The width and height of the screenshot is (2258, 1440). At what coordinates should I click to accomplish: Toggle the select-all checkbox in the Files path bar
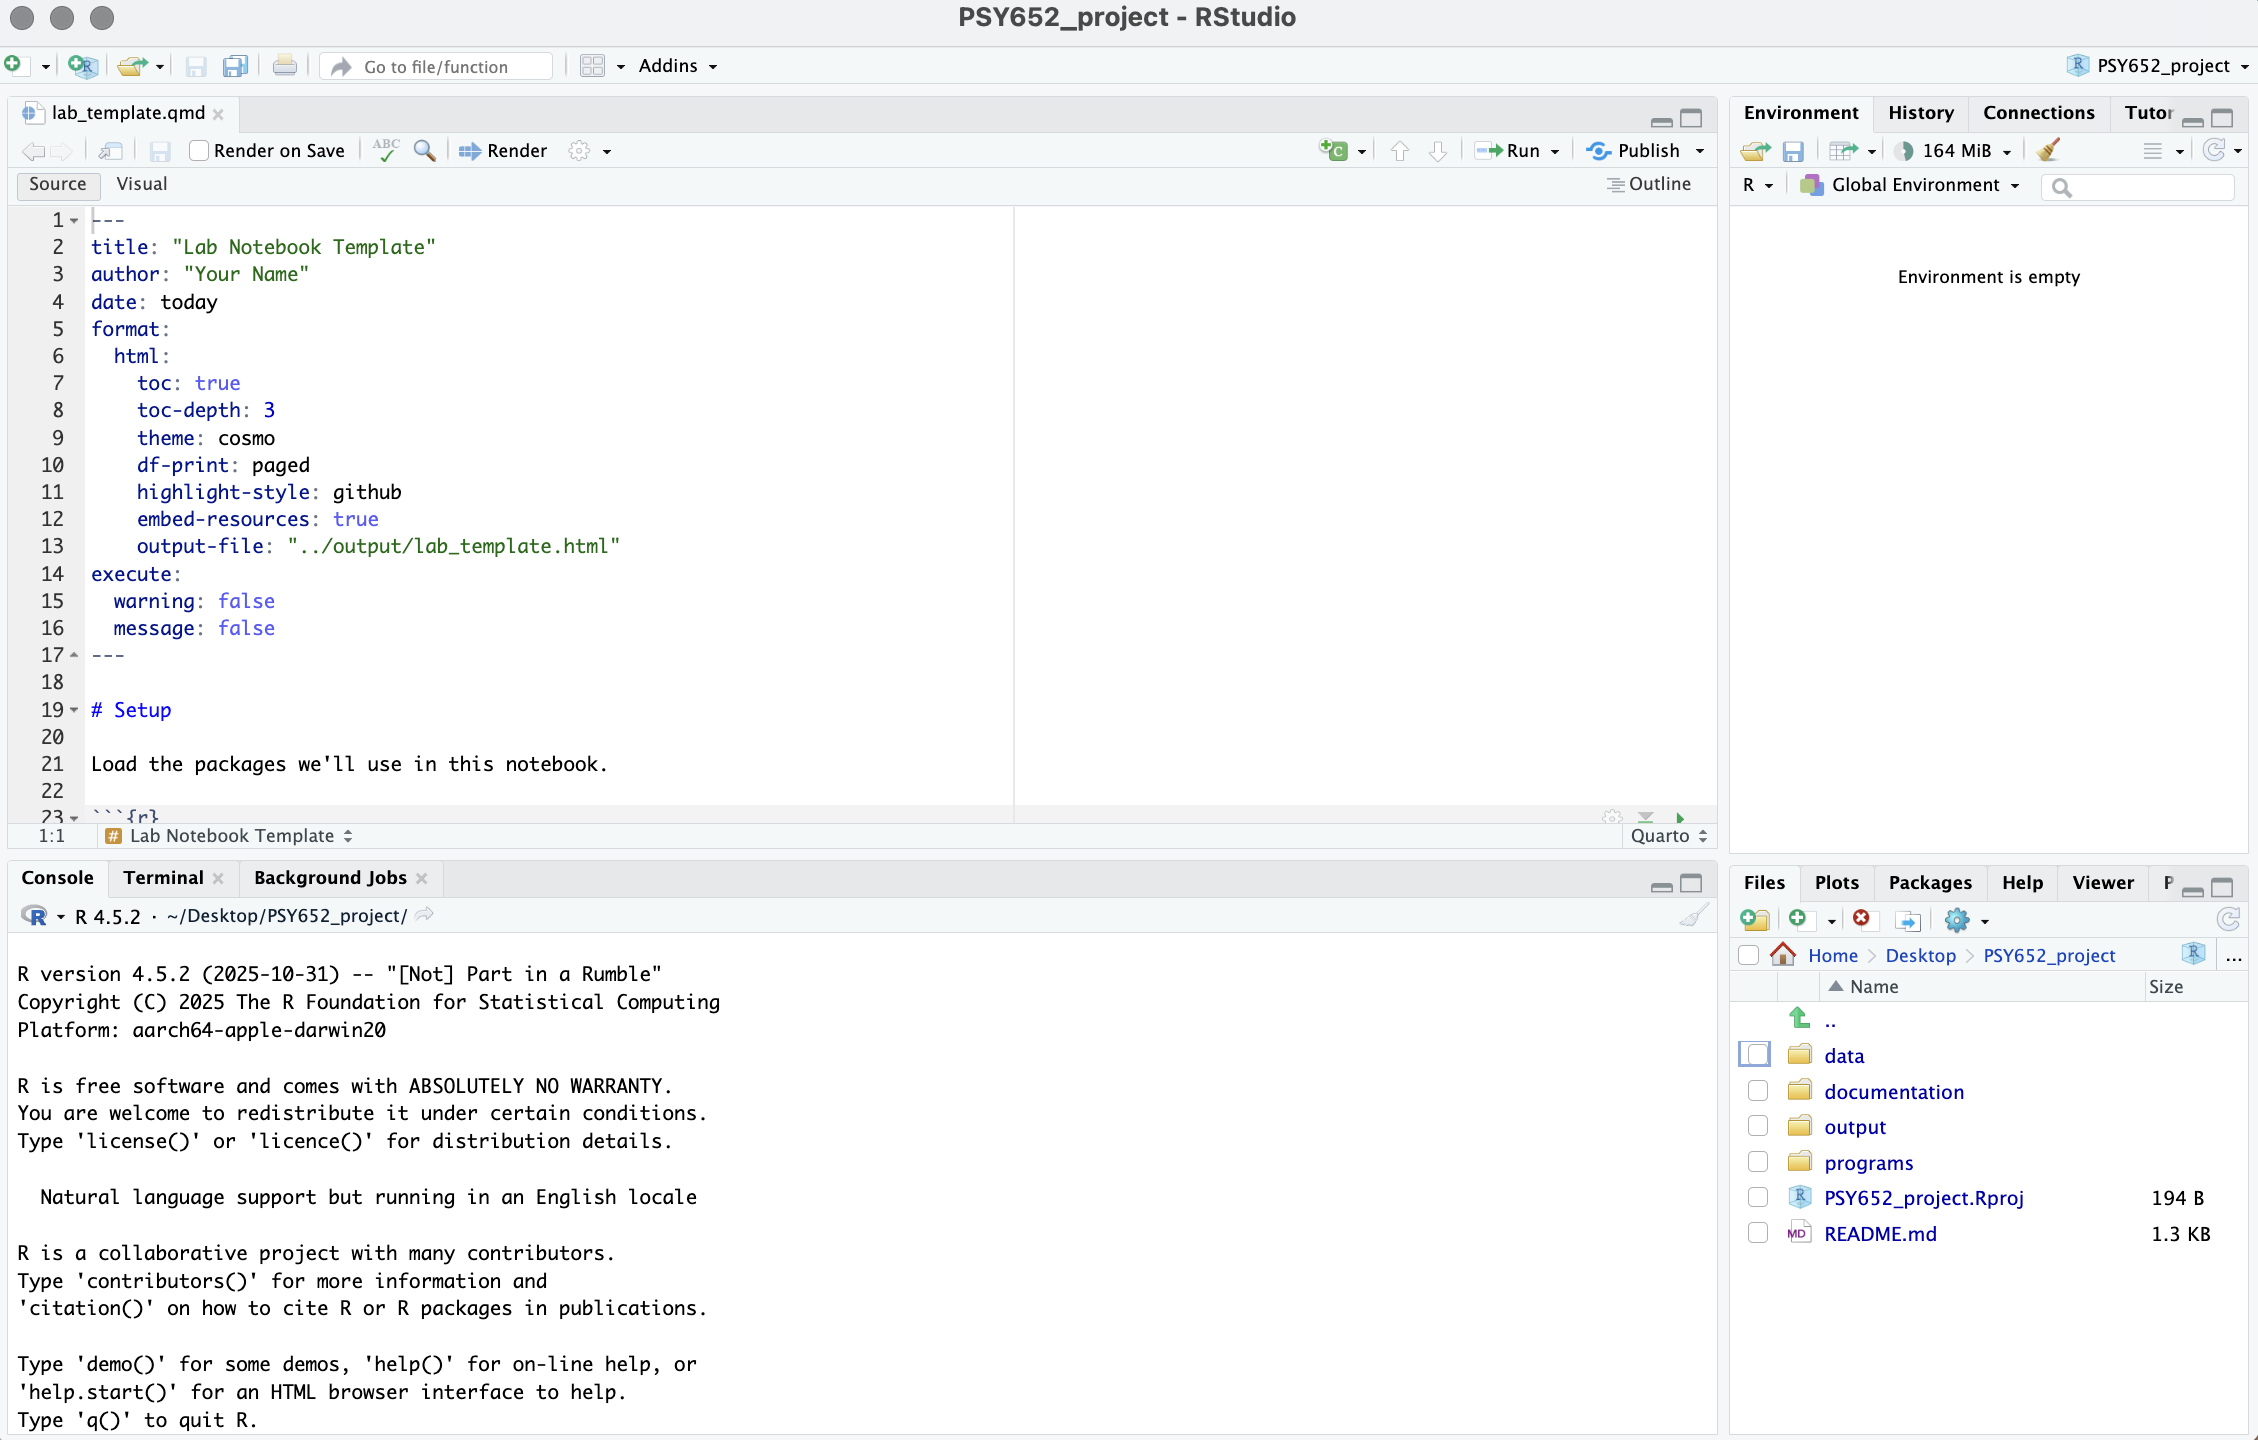click(x=1748, y=955)
